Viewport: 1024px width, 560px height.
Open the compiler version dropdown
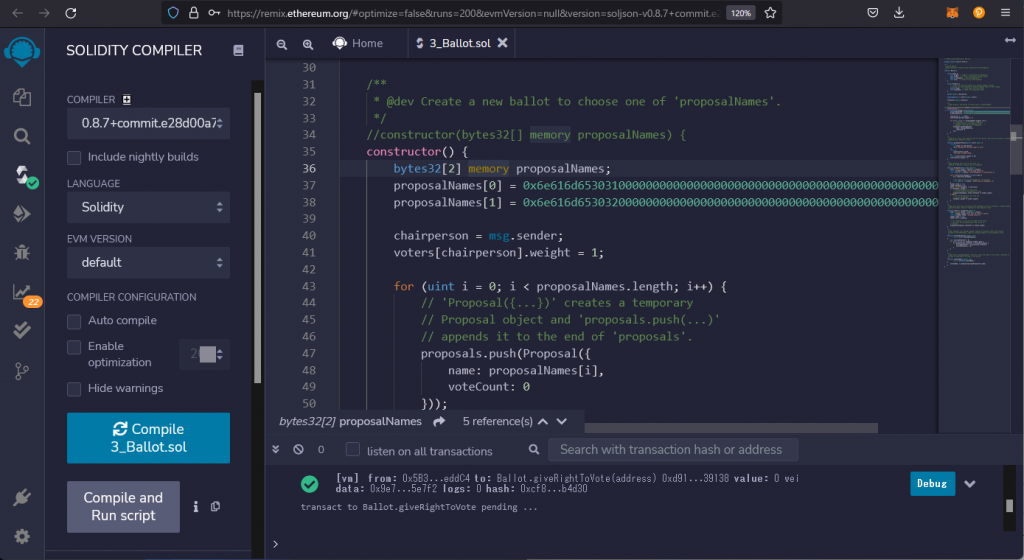point(148,124)
